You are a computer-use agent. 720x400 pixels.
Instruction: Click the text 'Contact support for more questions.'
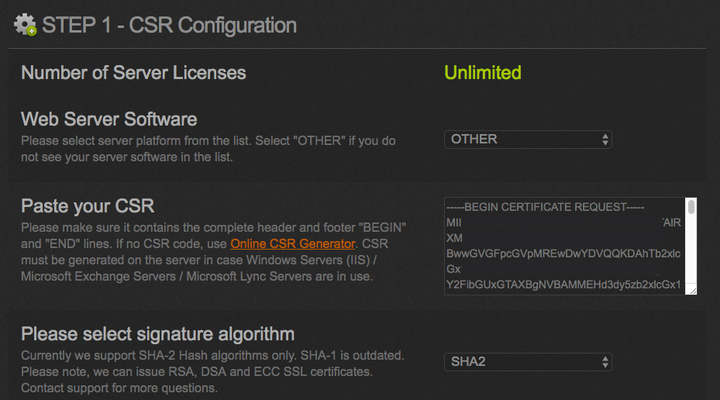pos(119,388)
